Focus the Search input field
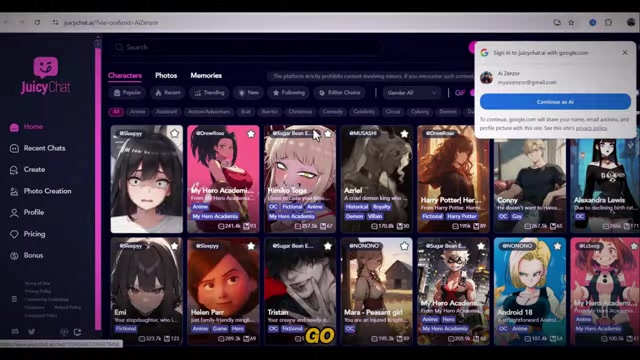 [247, 47]
